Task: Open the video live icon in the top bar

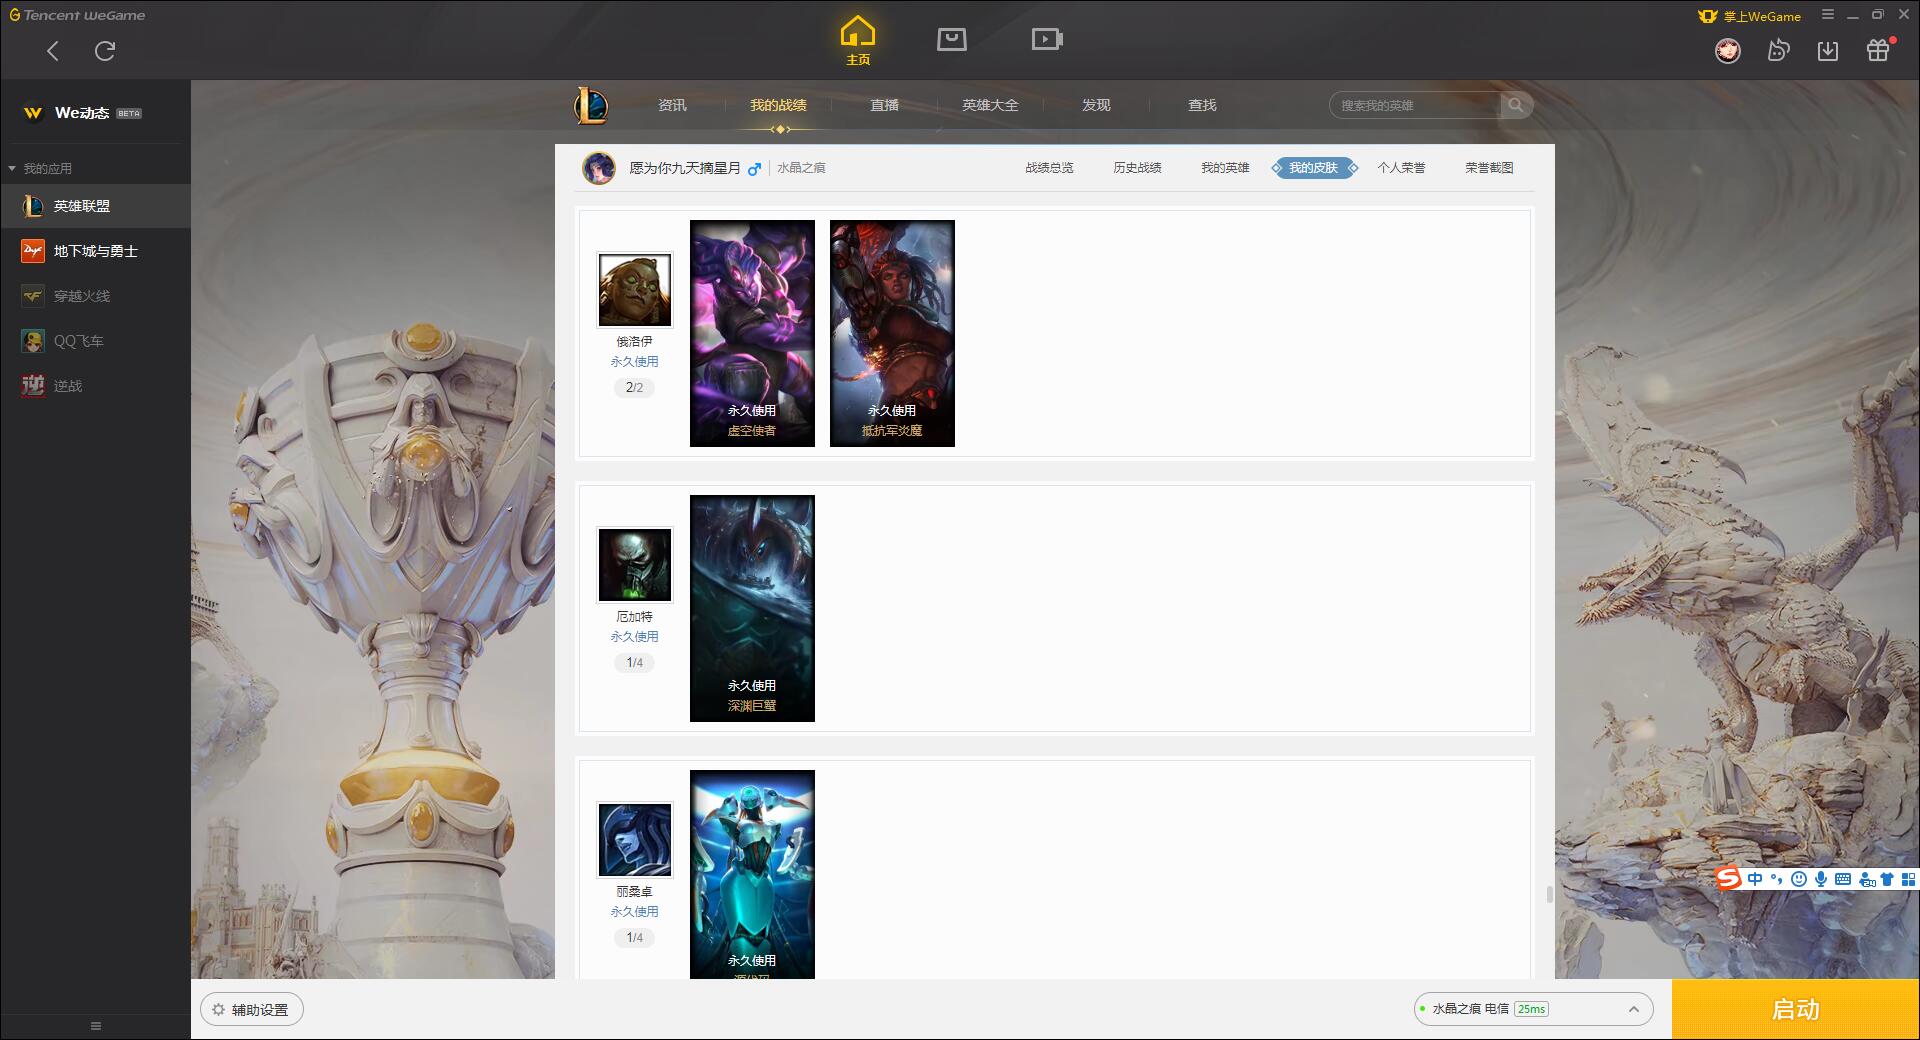Action: tap(1047, 39)
